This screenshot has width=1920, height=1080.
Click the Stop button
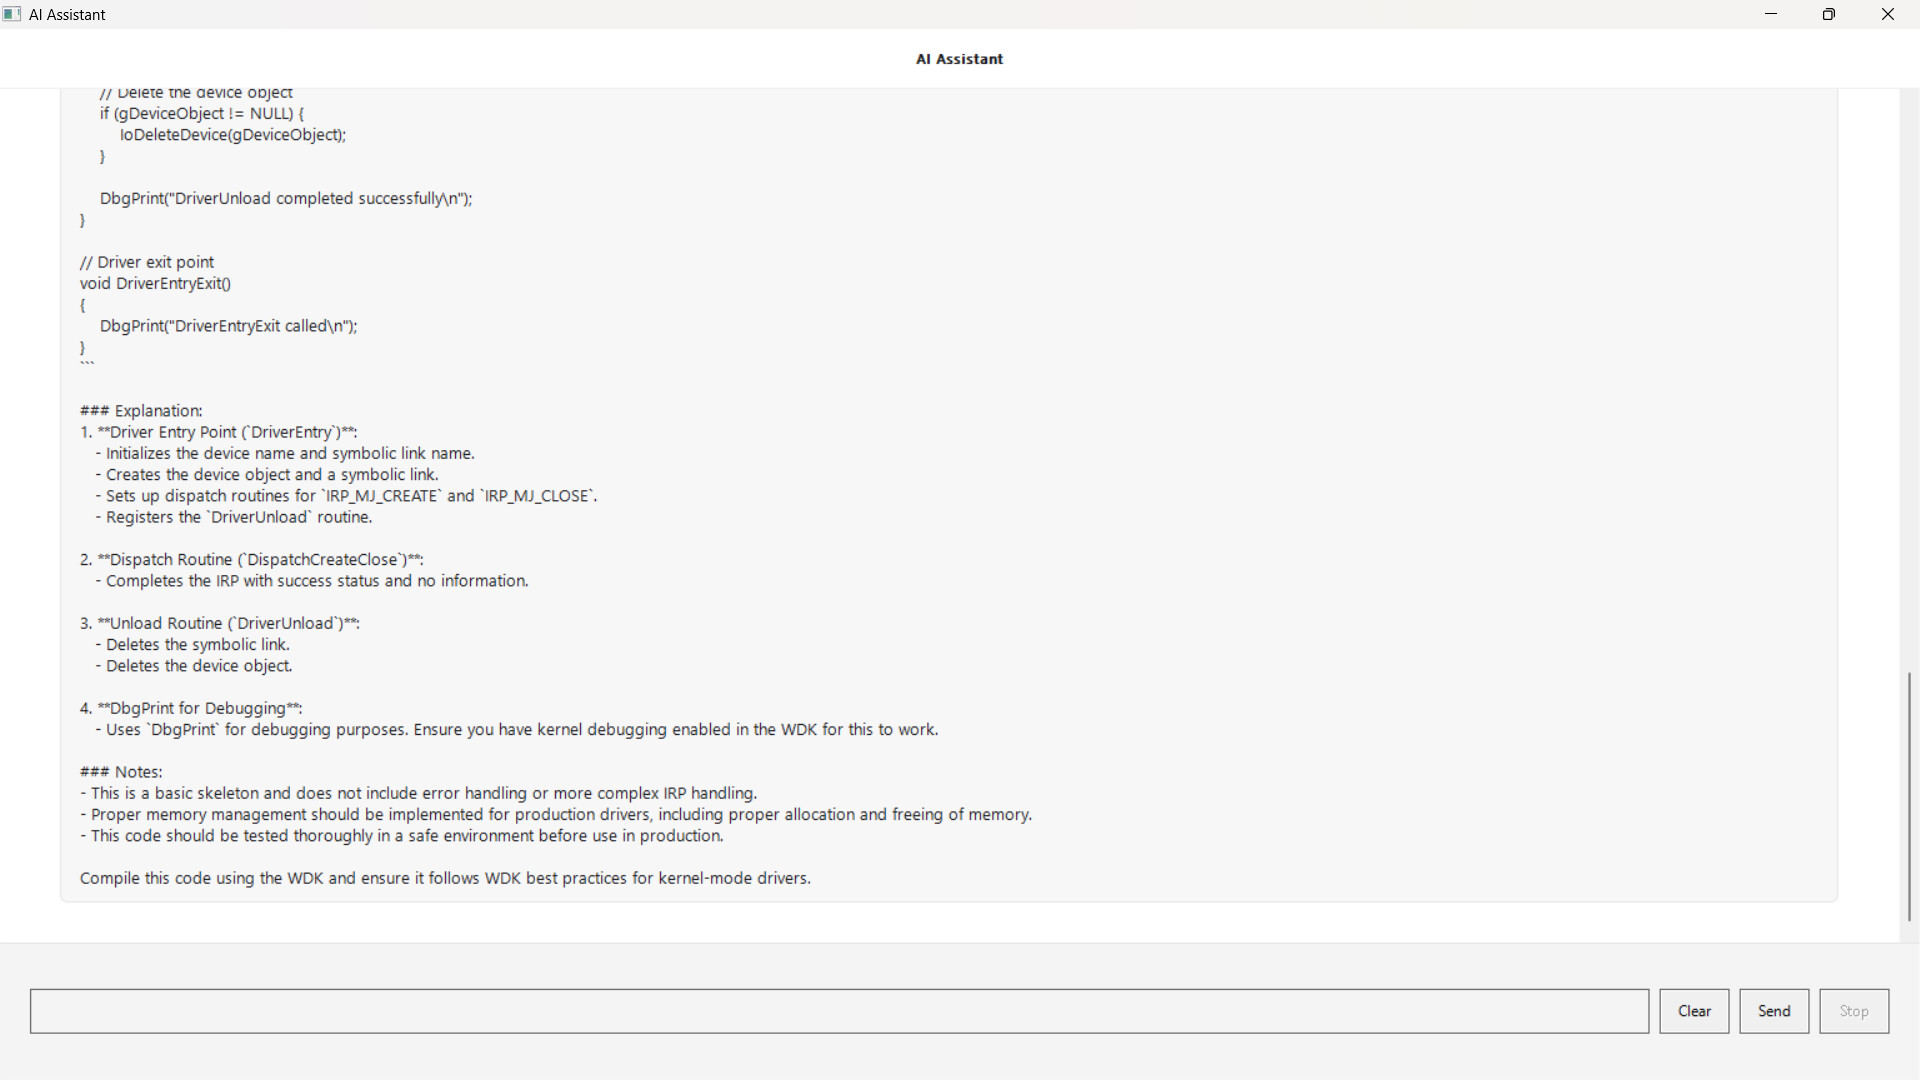pos(1854,1011)
